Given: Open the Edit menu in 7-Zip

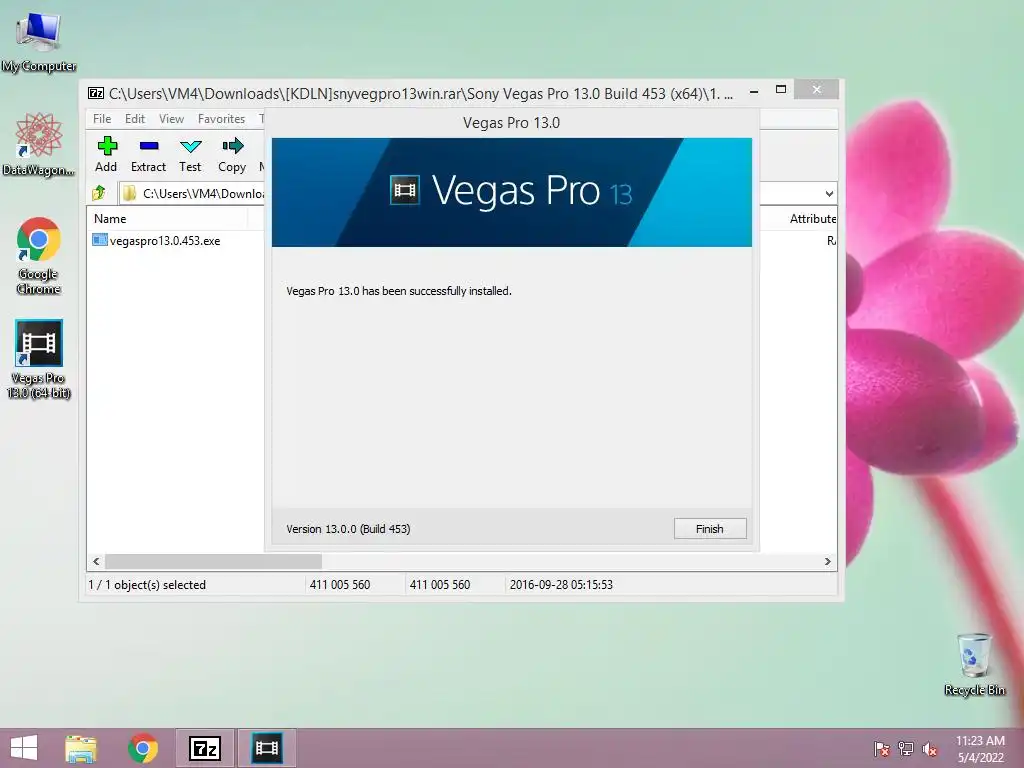Looking at the screenshot, I should (x=135, y=119).
